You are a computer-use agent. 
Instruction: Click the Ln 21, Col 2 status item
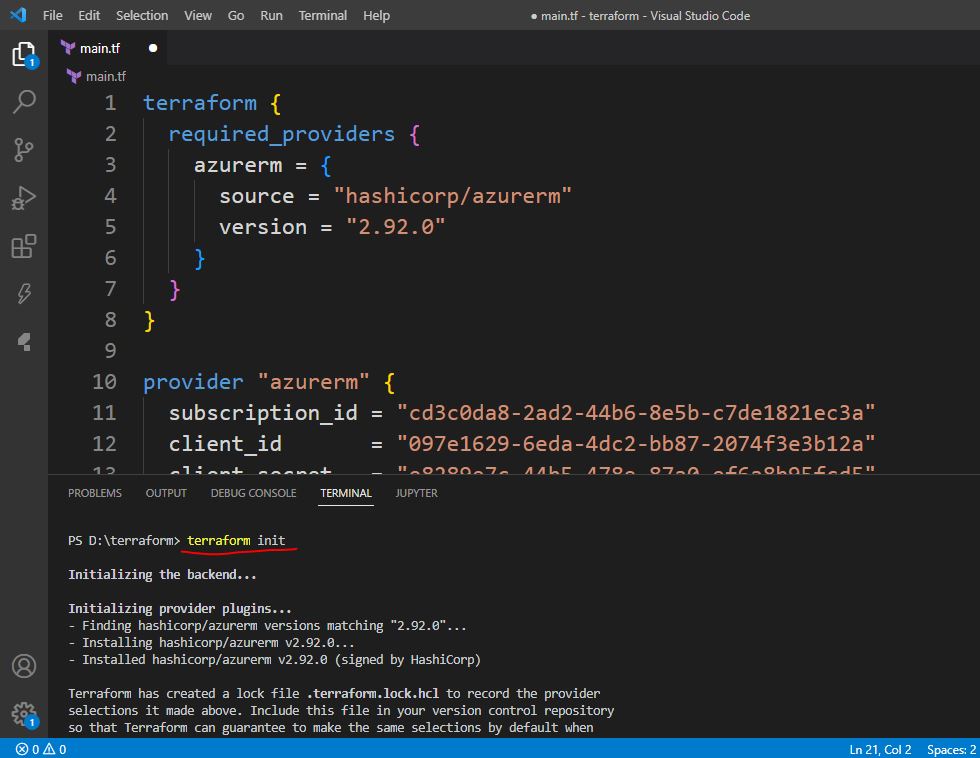point(880,749)
